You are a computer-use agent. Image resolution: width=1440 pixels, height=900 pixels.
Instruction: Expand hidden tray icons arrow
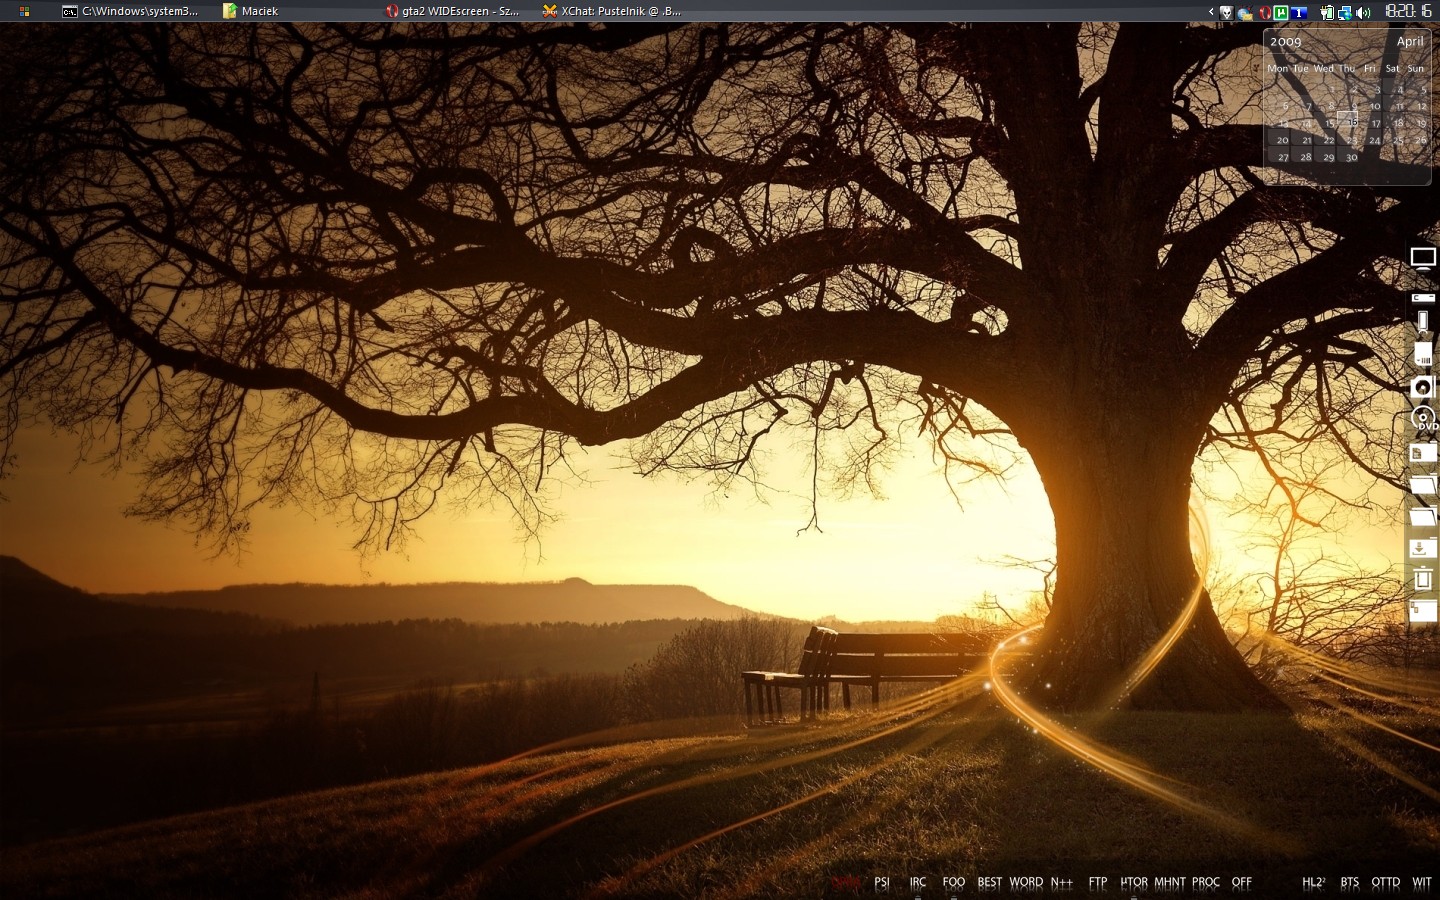[1211, 12]
